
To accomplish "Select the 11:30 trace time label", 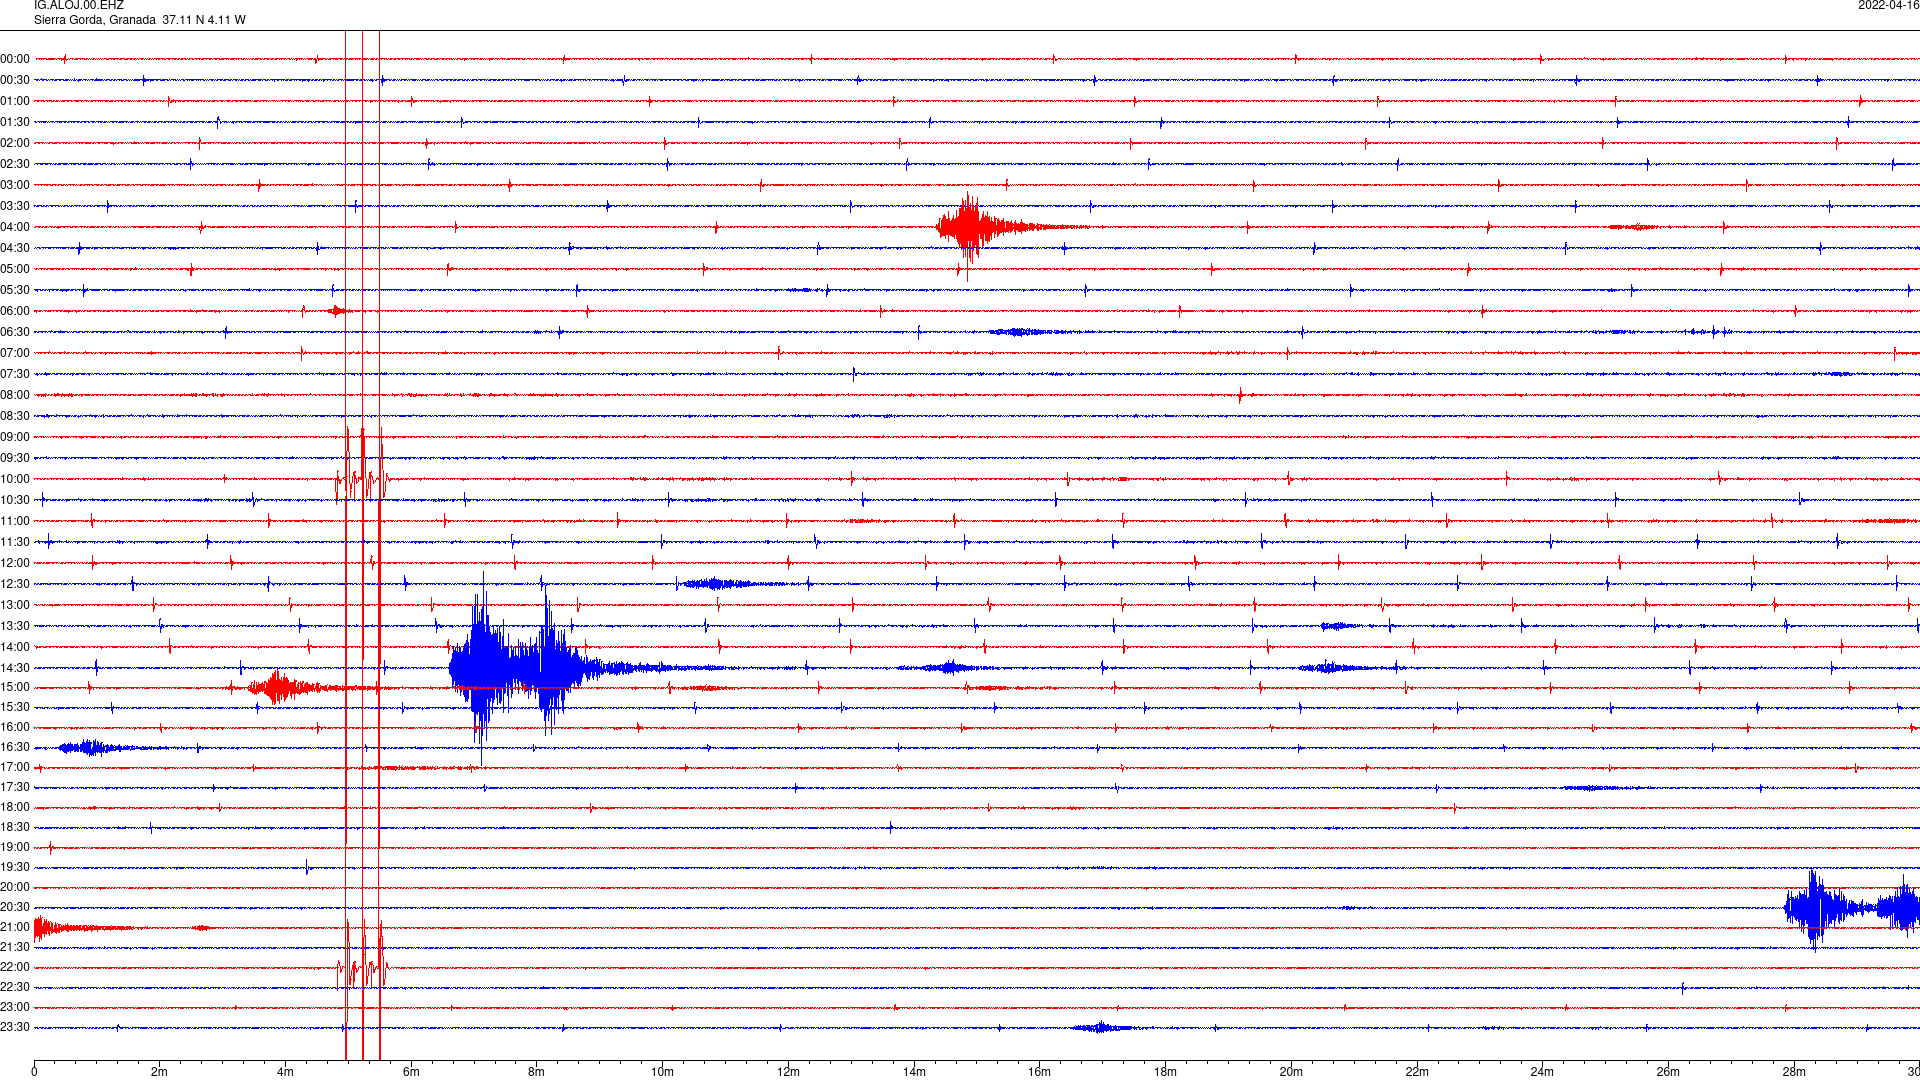I will [15, 542].
